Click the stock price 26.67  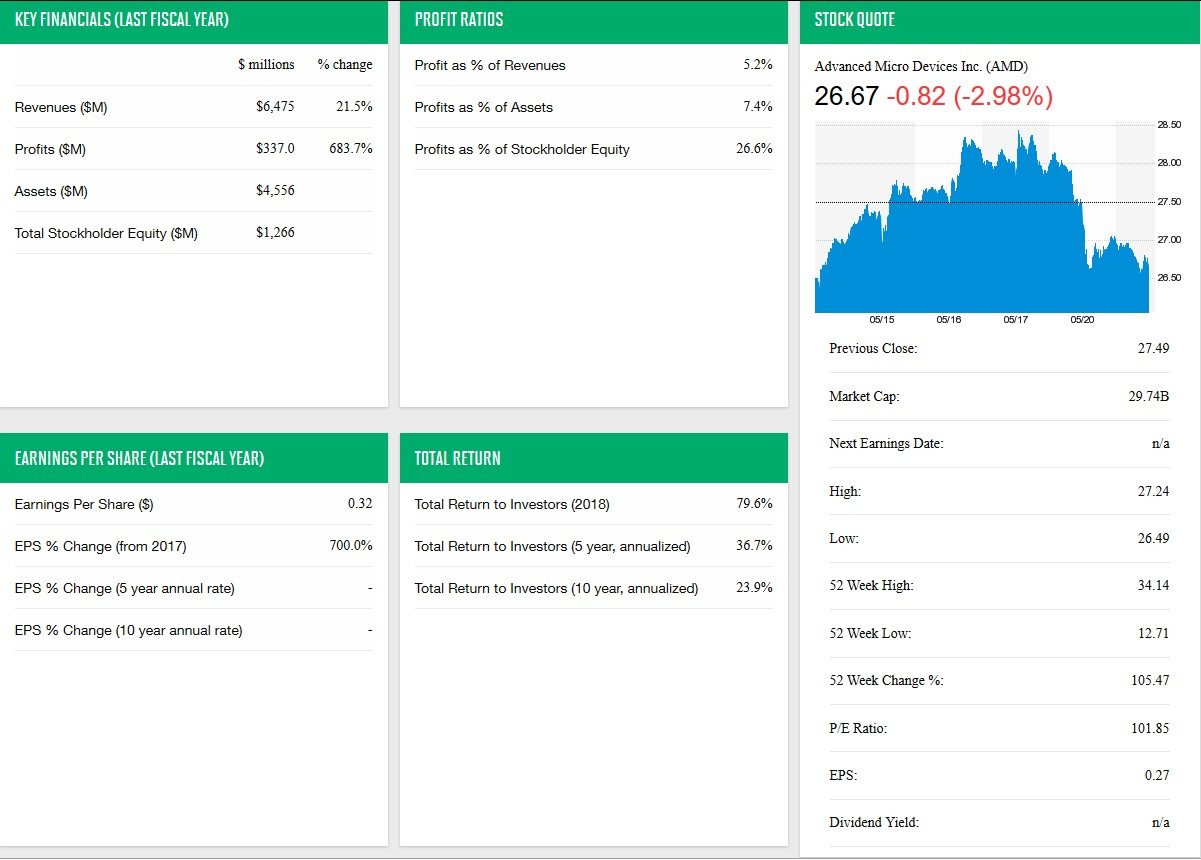[x=847, y=96]
